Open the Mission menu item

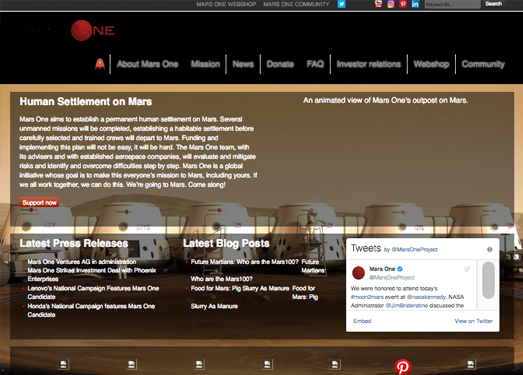(205, 64)
